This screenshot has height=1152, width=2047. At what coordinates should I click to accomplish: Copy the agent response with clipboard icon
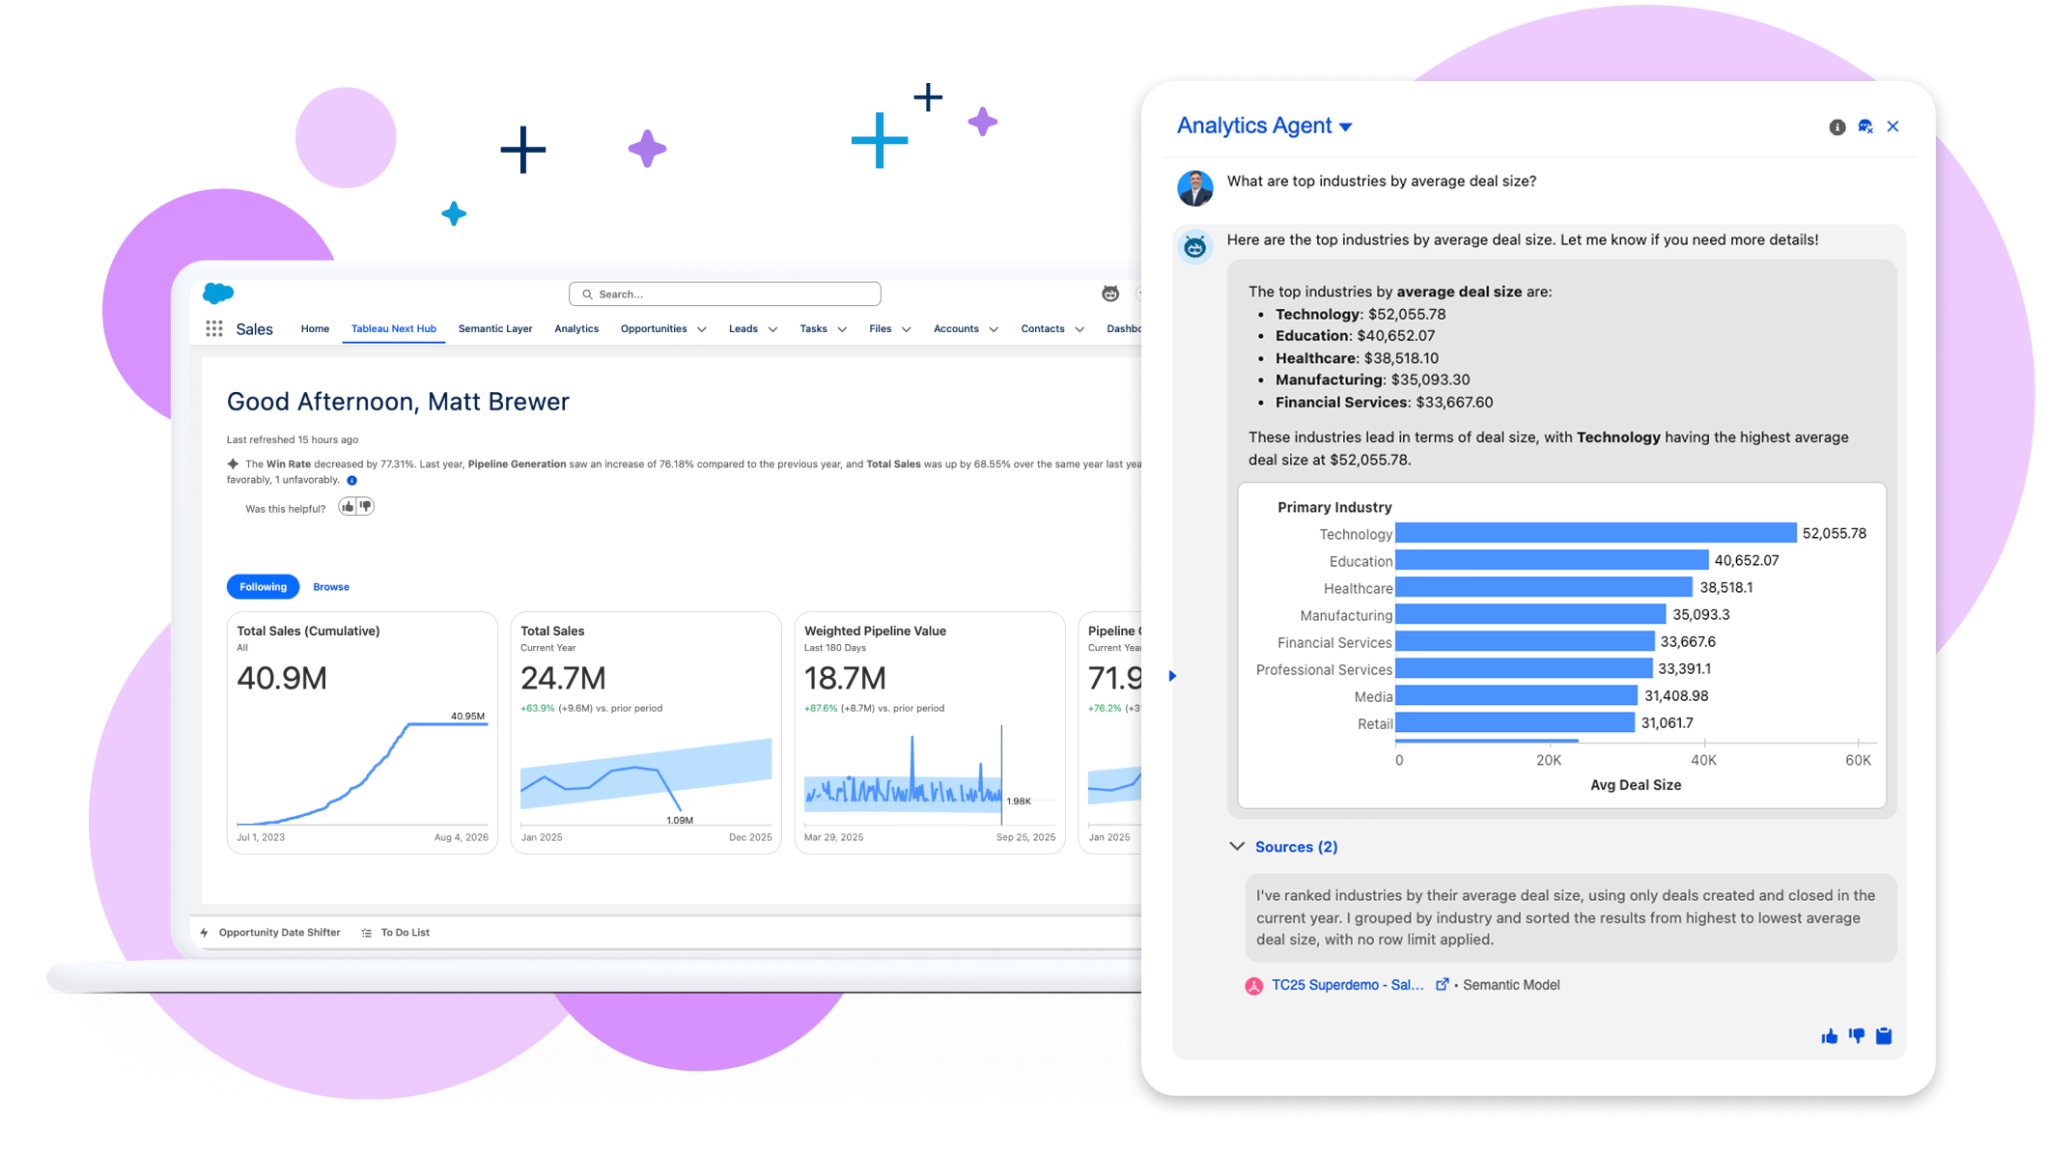[1884, 1036]
